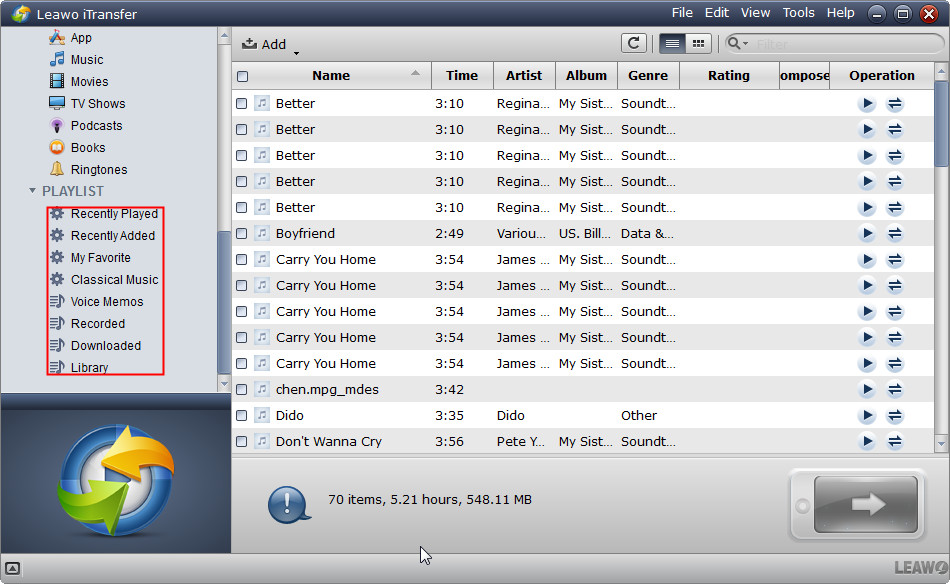The width and height of the screenshot is (950, 584).
Task: Open the Ringtones category in the sidebar
Action: pyautogui.click(x=98, y=169)
